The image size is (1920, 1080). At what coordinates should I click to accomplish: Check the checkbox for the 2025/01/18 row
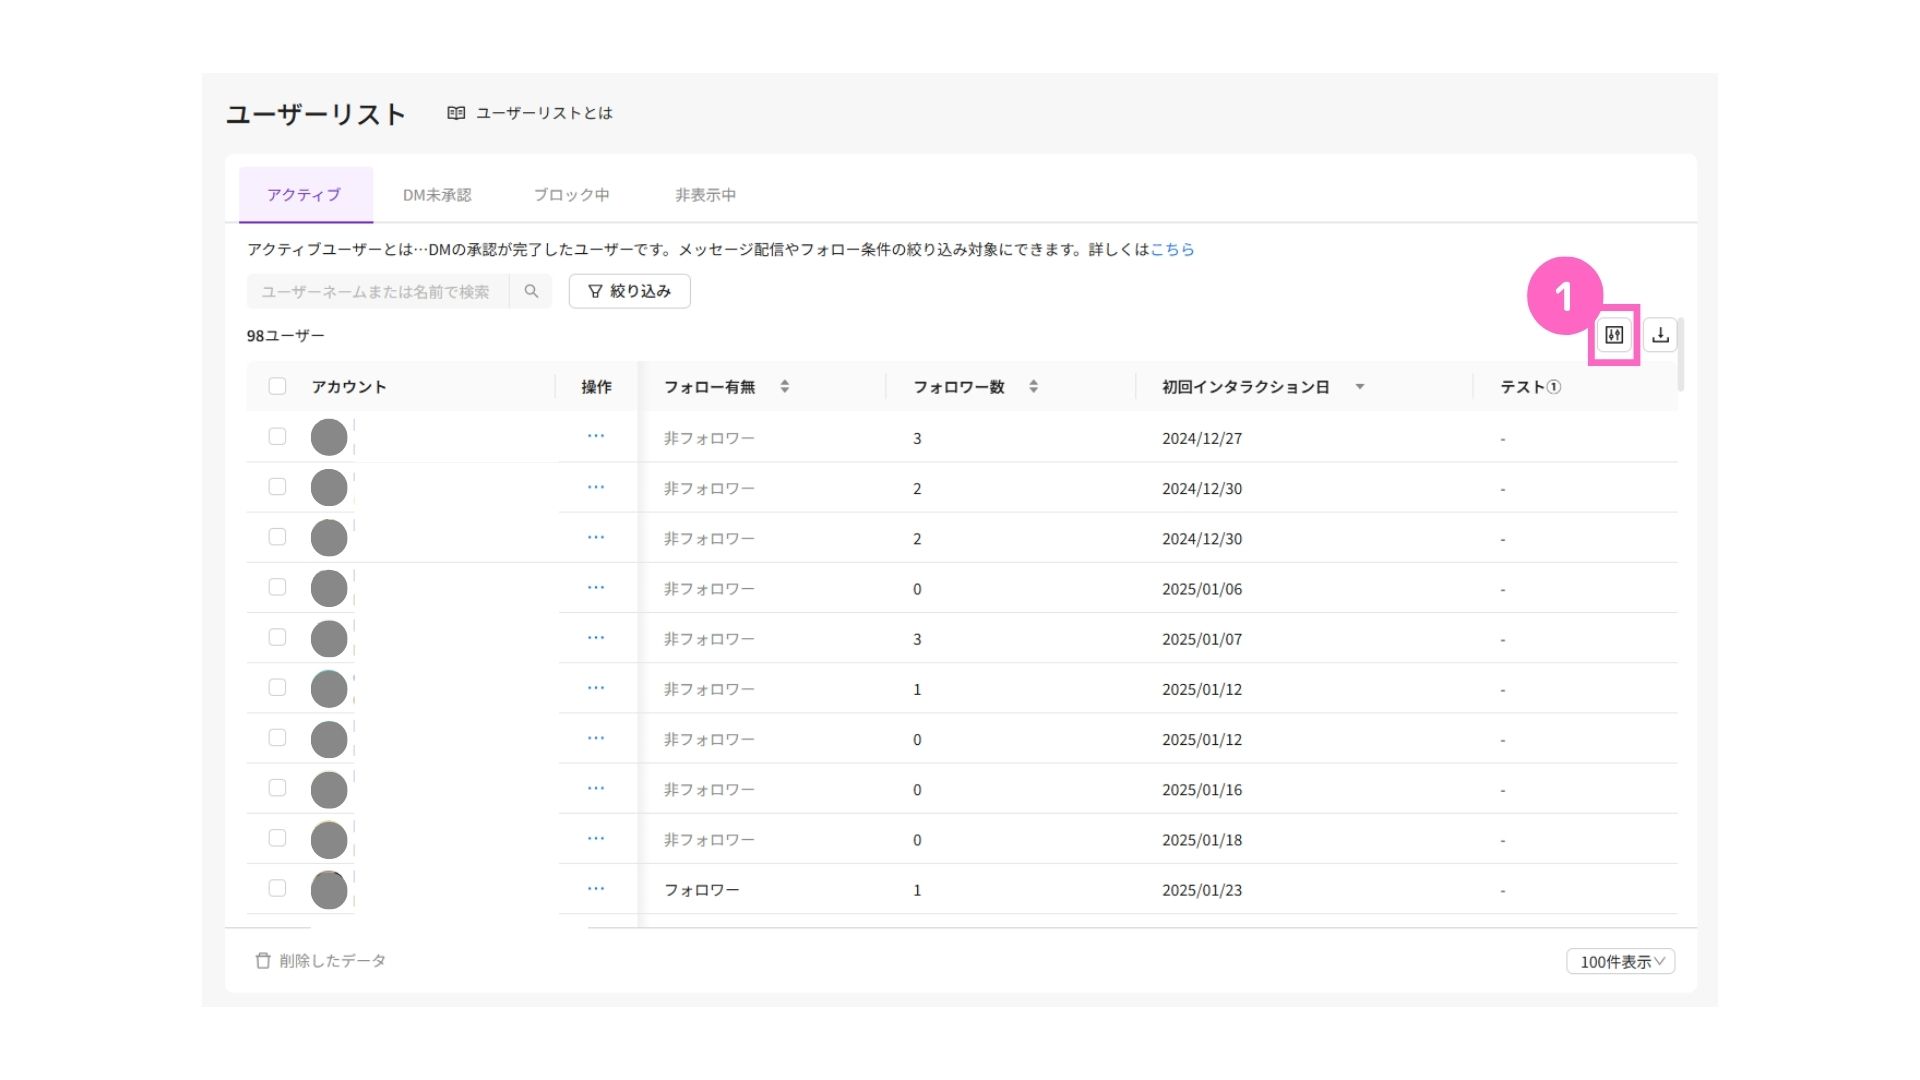point(277,838)
